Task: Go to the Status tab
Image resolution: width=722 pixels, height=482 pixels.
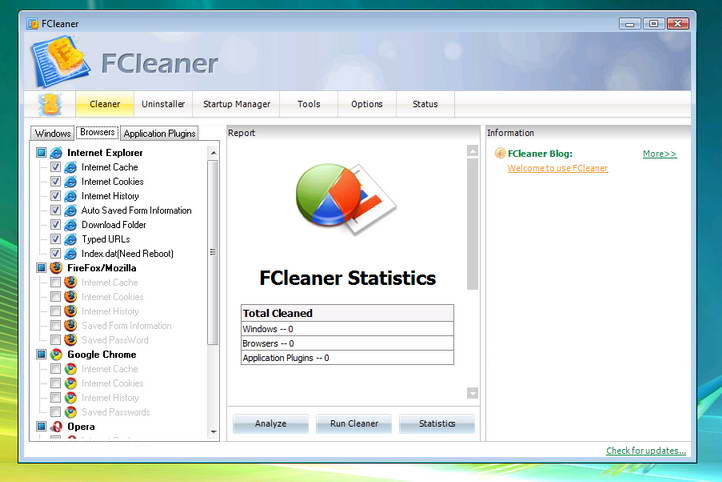Action: 425,104
